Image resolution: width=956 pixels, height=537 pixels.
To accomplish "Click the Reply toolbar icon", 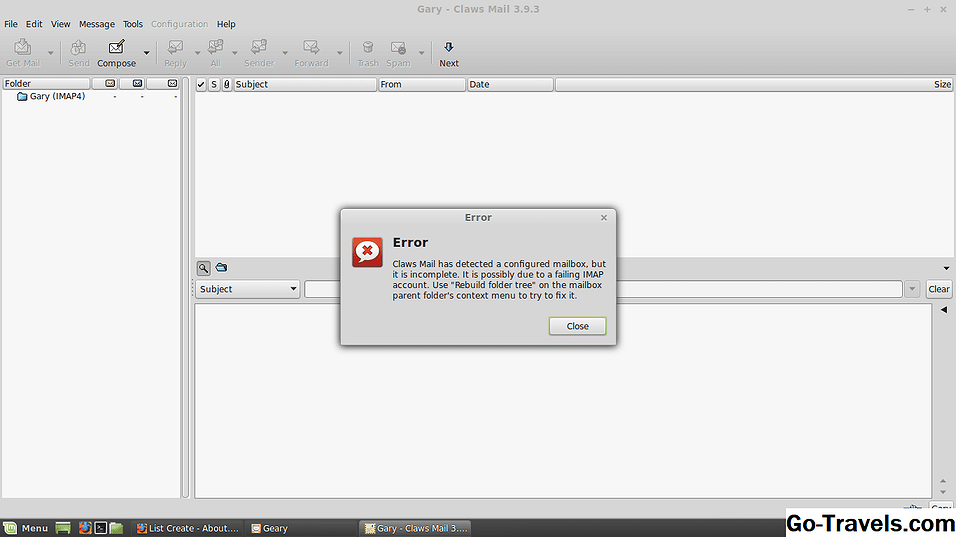I will [x=175, y=47].
